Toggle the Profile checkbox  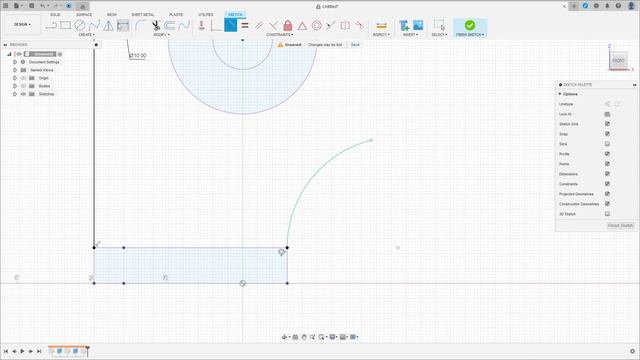tap(607, 154)
